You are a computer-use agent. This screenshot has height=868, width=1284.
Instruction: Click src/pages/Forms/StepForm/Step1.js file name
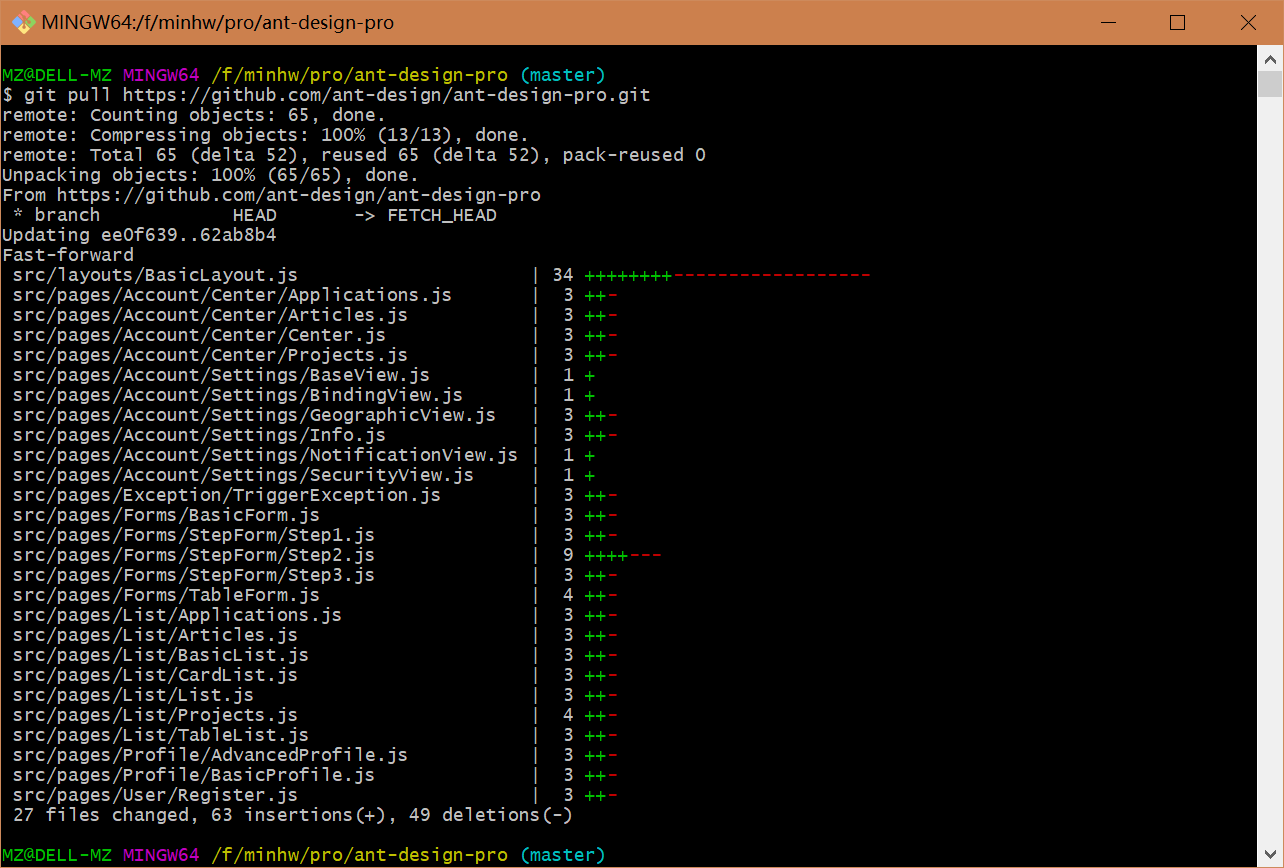194,535
